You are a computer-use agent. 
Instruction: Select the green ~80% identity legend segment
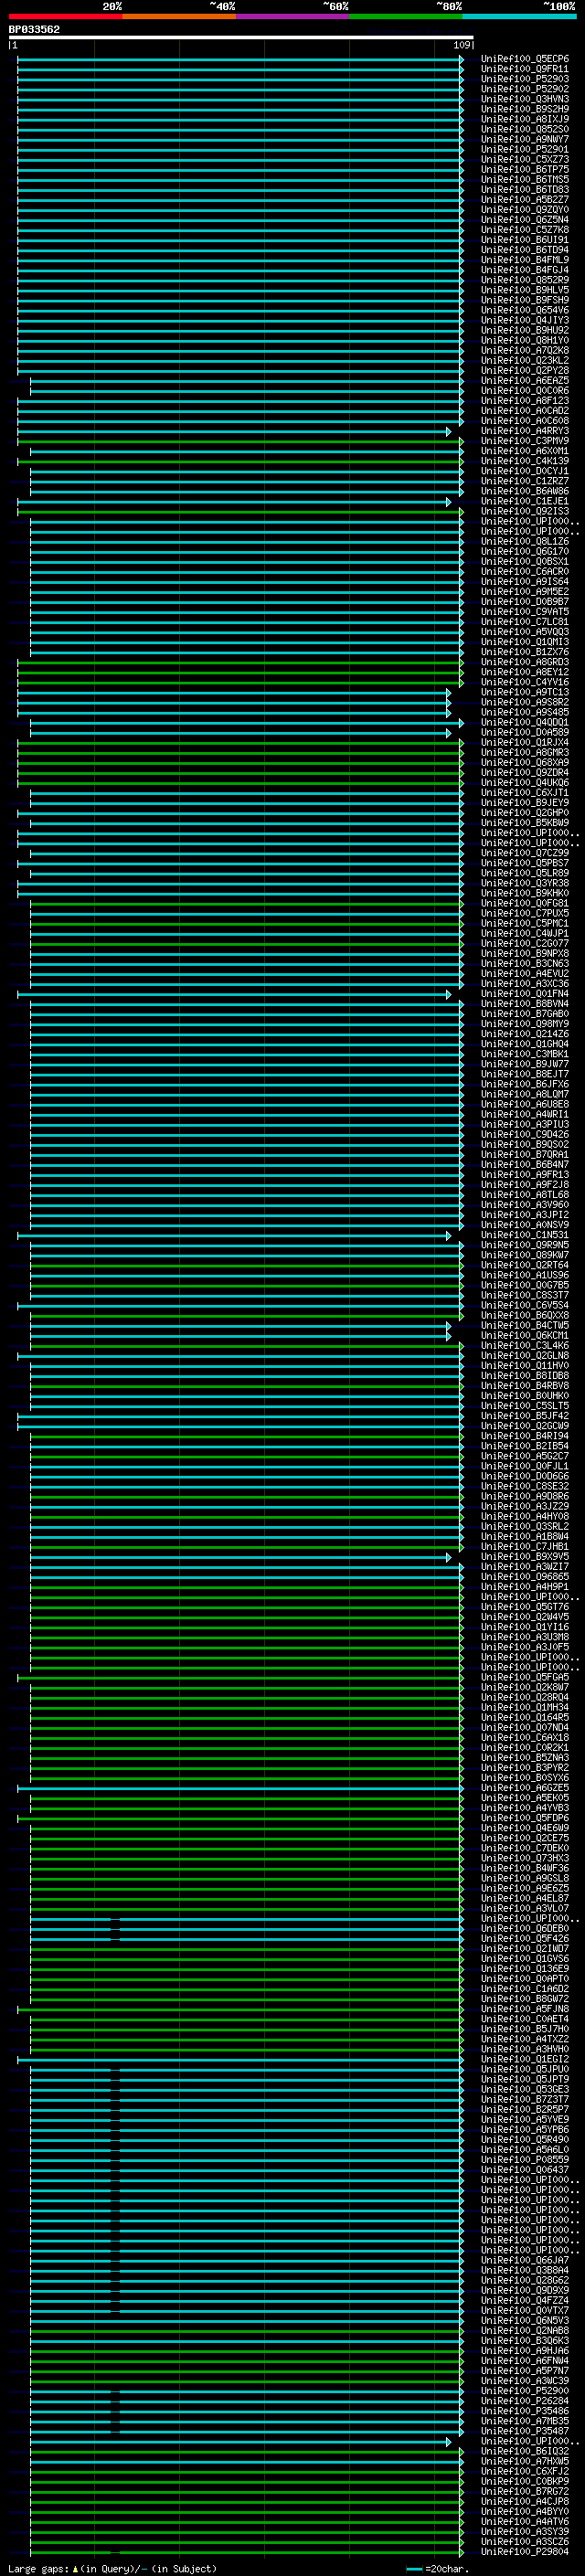click(405, 16)
